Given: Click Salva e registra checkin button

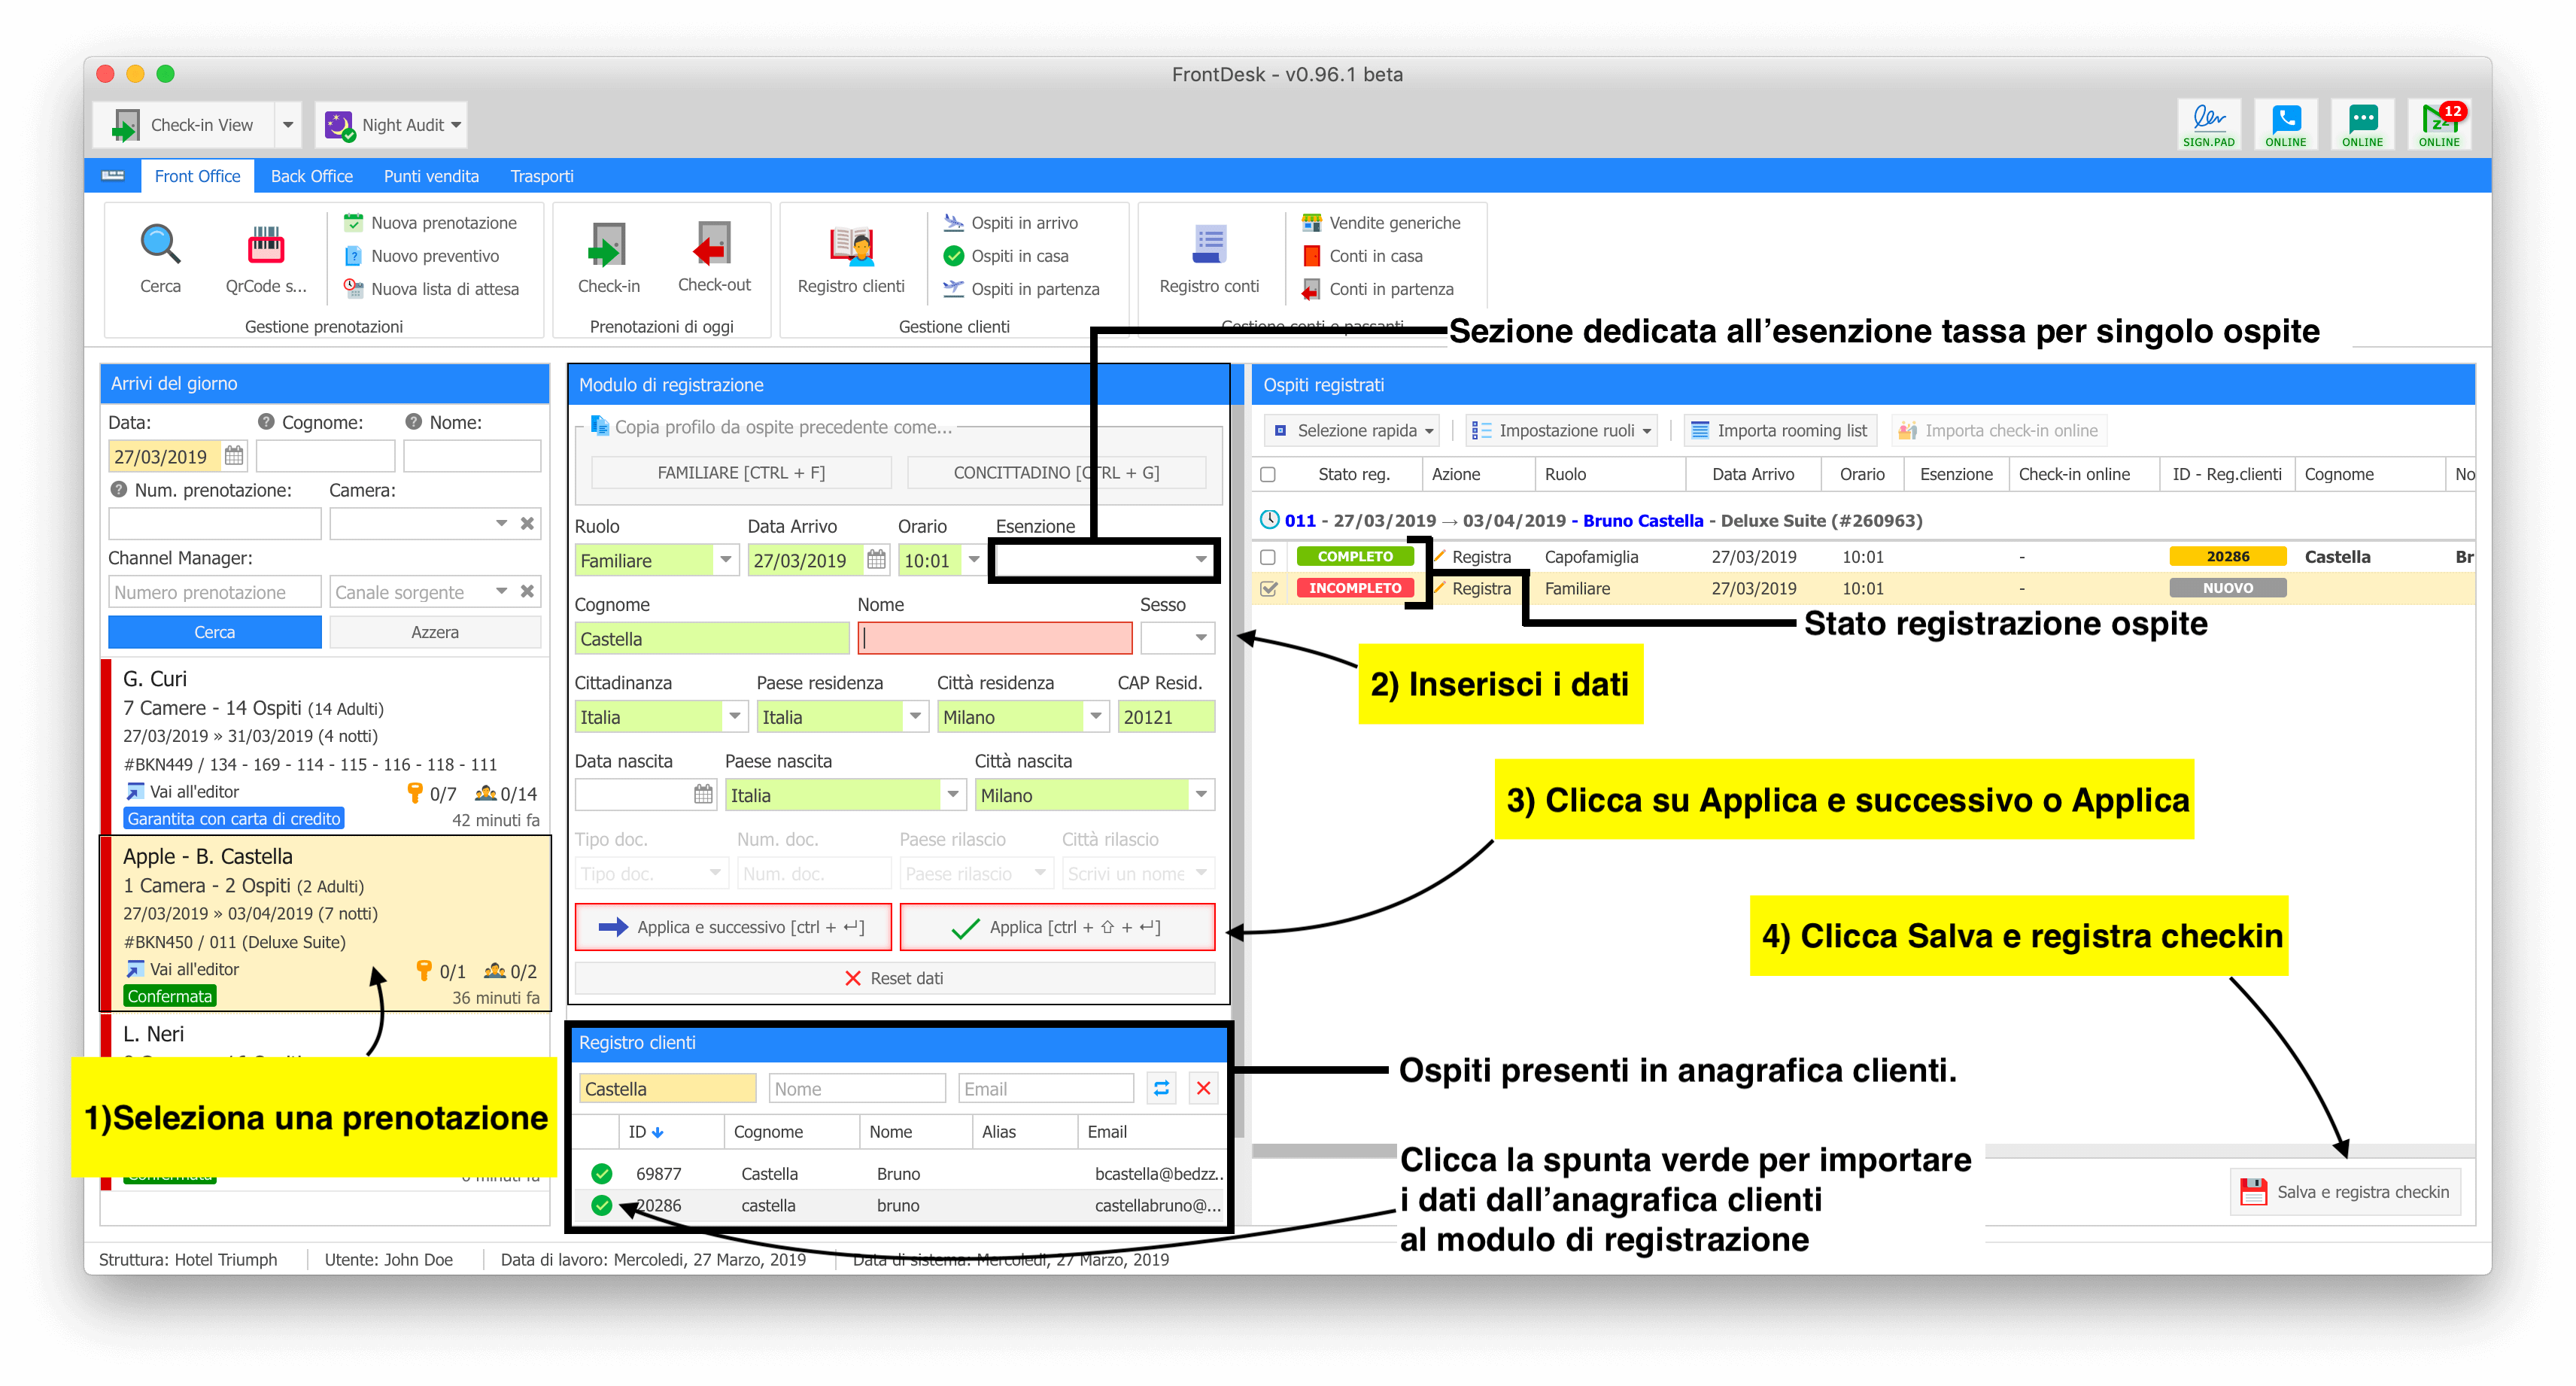Looking at the screenshot, I should (x=2345, y=1192).
